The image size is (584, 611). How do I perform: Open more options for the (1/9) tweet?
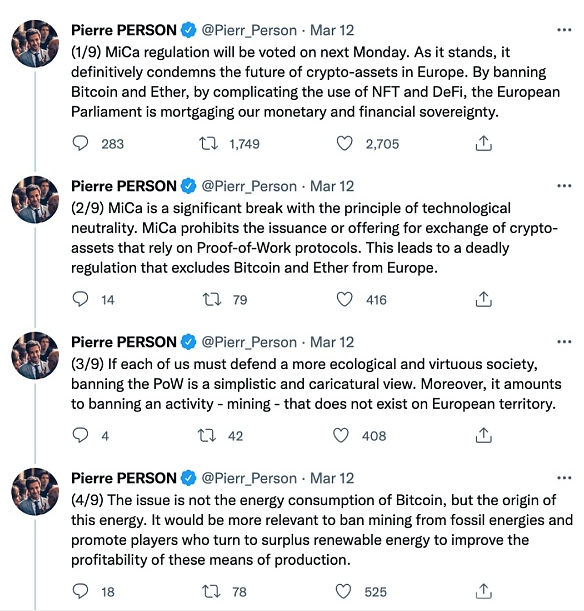pyautogui.click(x=564, y=30)
